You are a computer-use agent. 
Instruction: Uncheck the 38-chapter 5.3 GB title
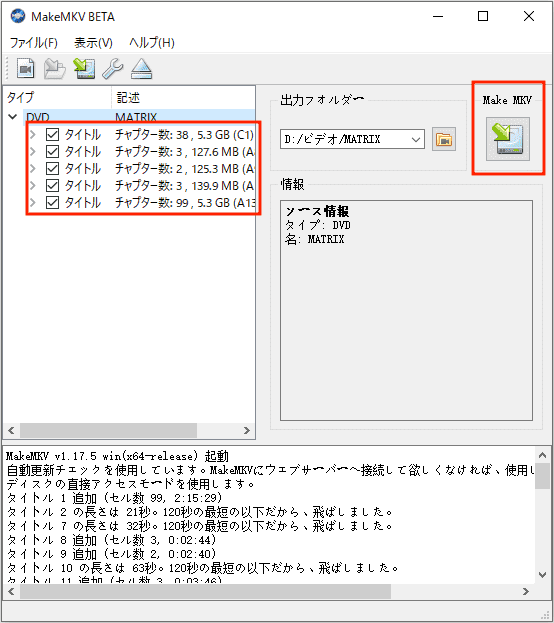pyautogui.click(x=52, y=135)
